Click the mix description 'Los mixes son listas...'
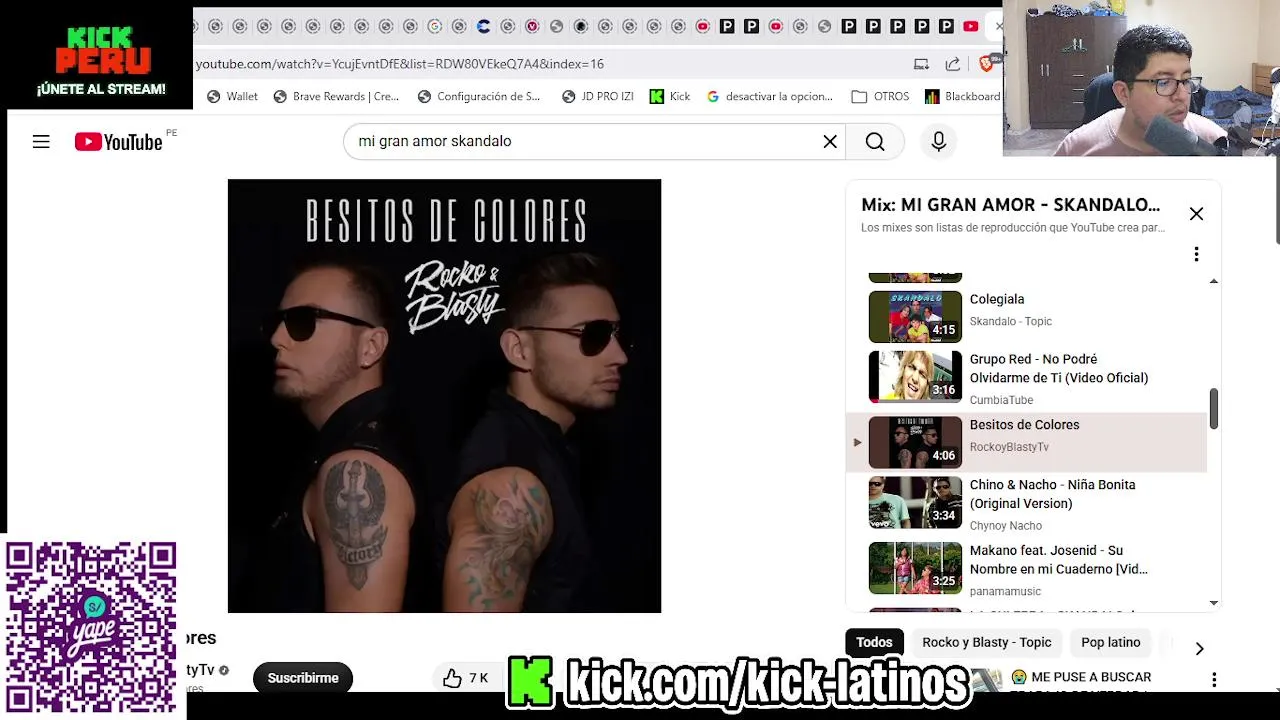Screen dimensions: 1280x720 coord(1013,228)
